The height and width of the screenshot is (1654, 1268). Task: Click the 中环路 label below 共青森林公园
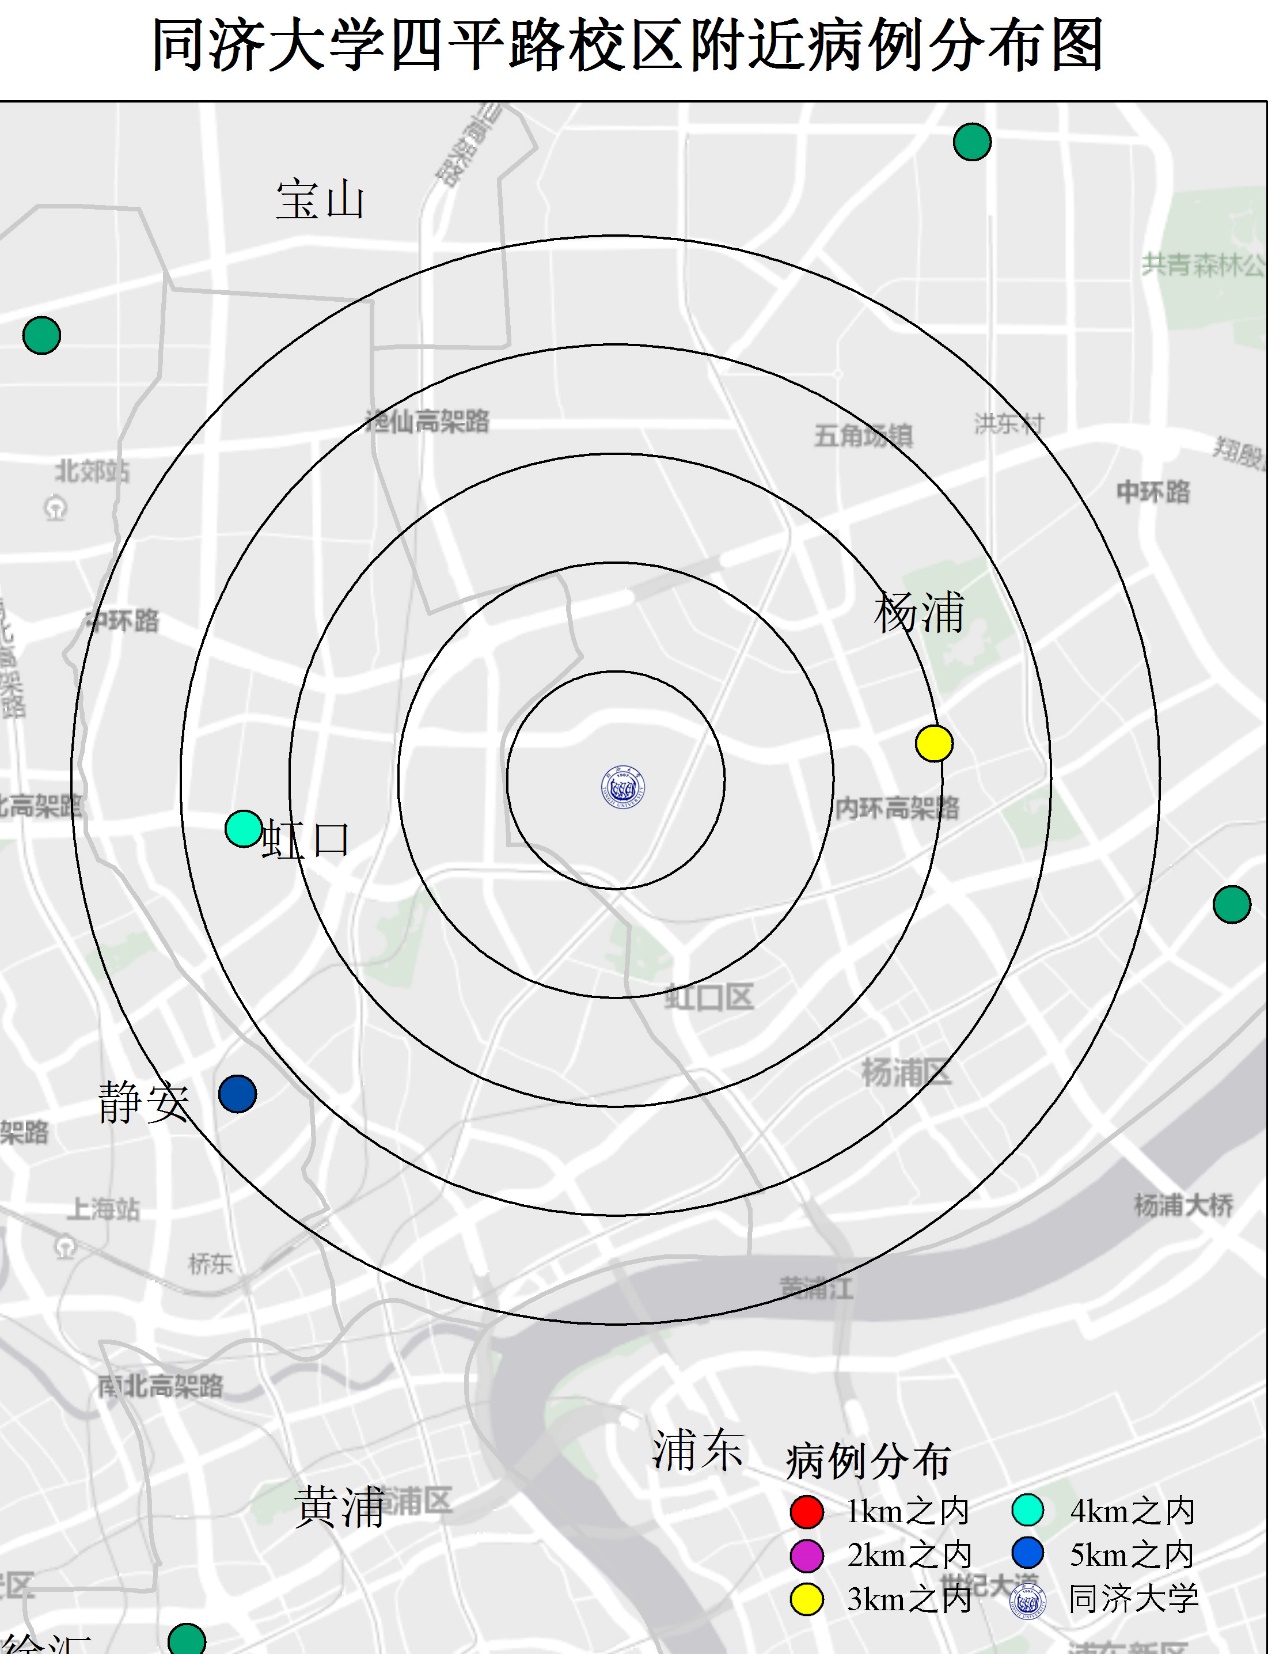tap(1153, 491)
